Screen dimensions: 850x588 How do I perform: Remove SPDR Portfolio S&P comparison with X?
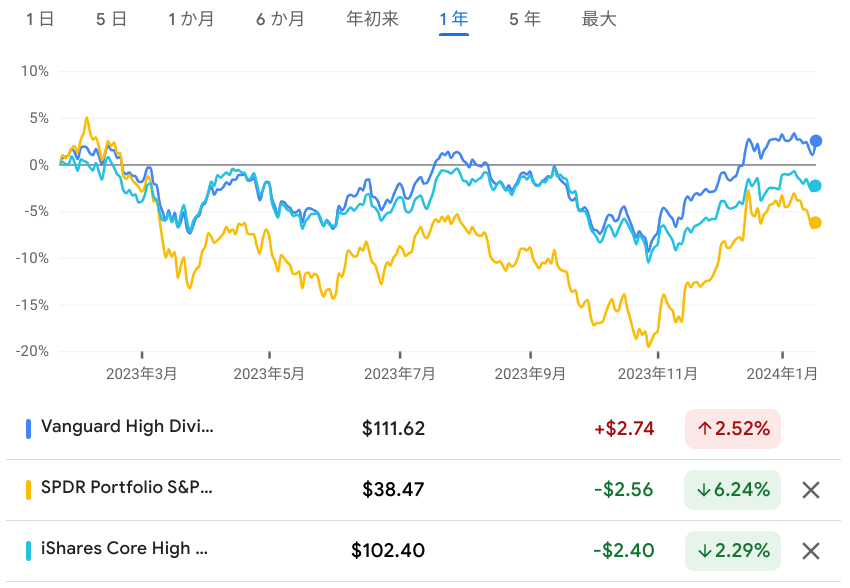[x=810, y=490]
